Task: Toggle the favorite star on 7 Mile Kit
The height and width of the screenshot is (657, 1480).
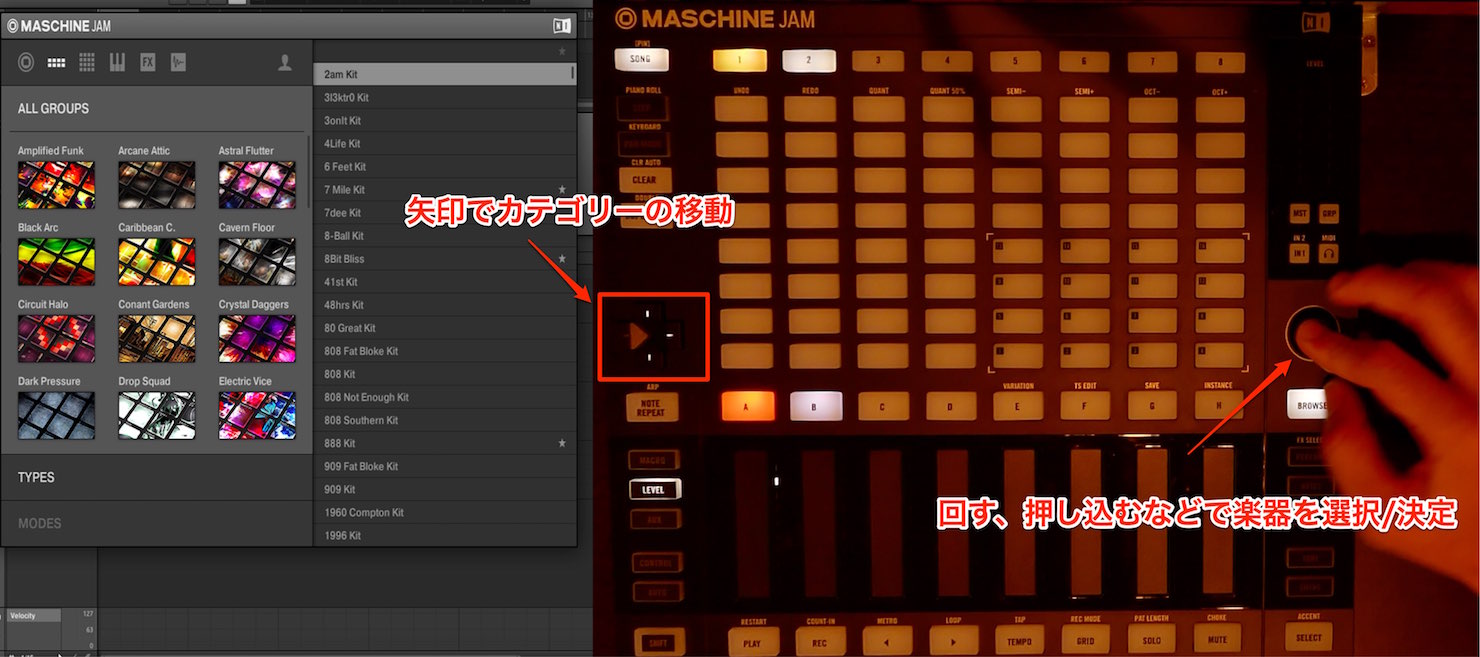Action: (x=562, y=189)
